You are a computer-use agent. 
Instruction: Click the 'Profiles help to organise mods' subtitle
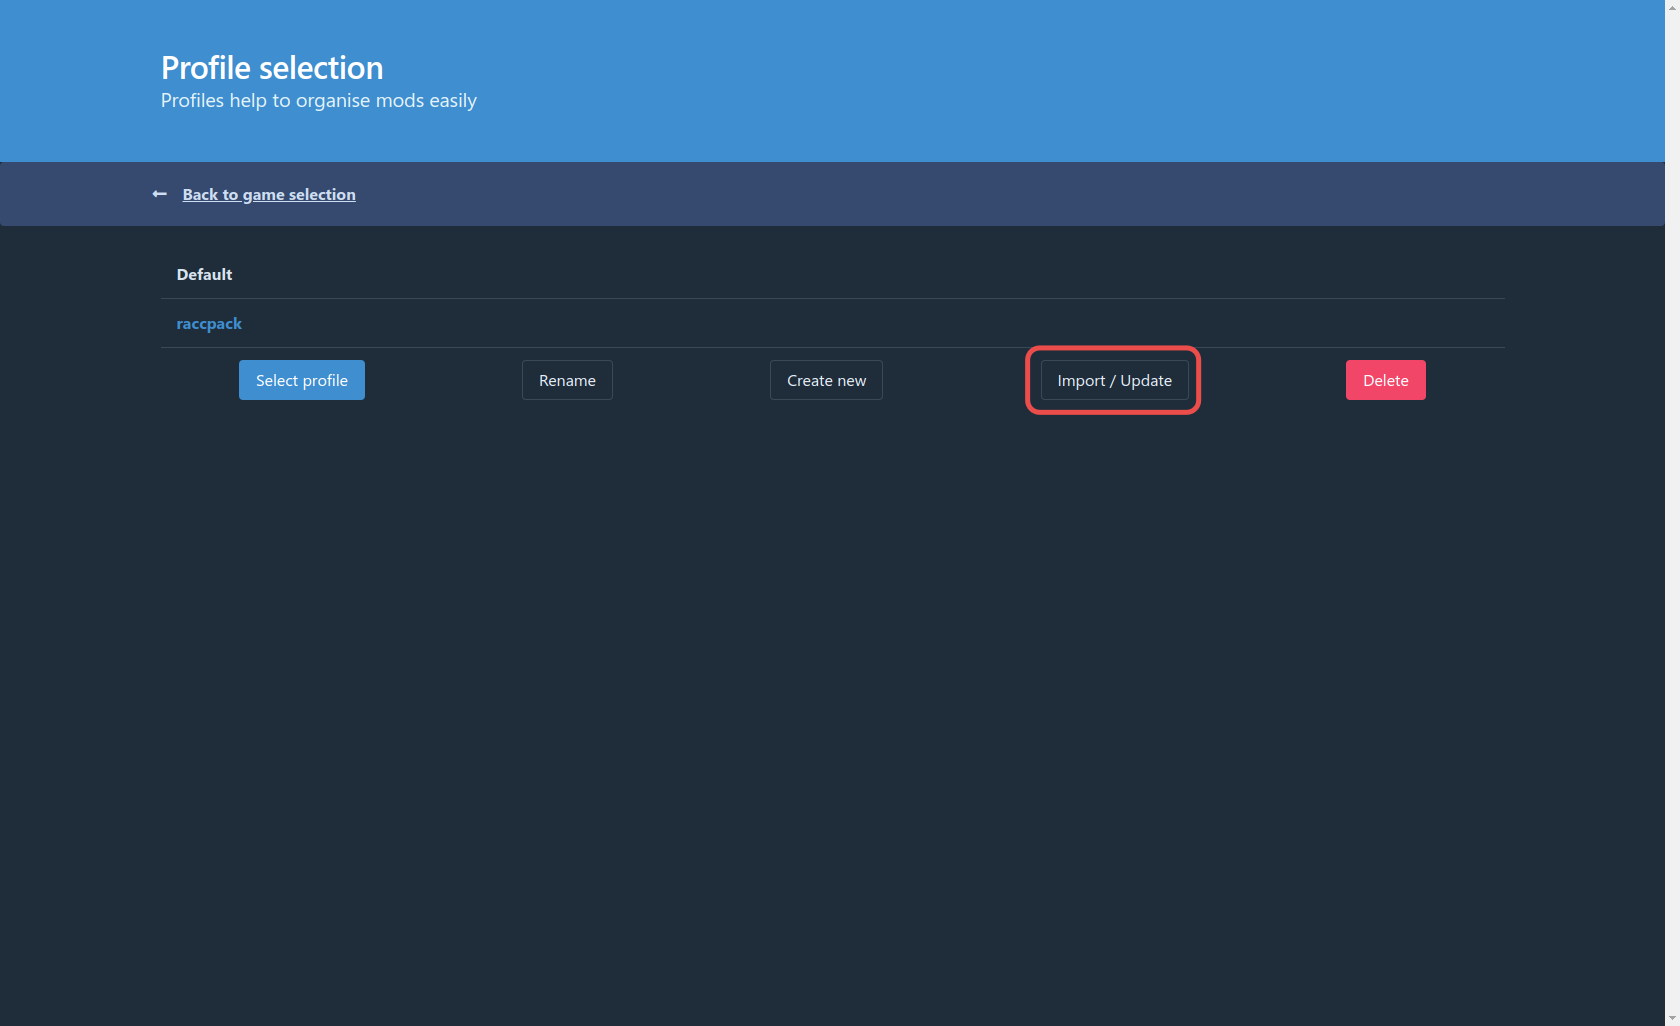[x=318, y=101]
